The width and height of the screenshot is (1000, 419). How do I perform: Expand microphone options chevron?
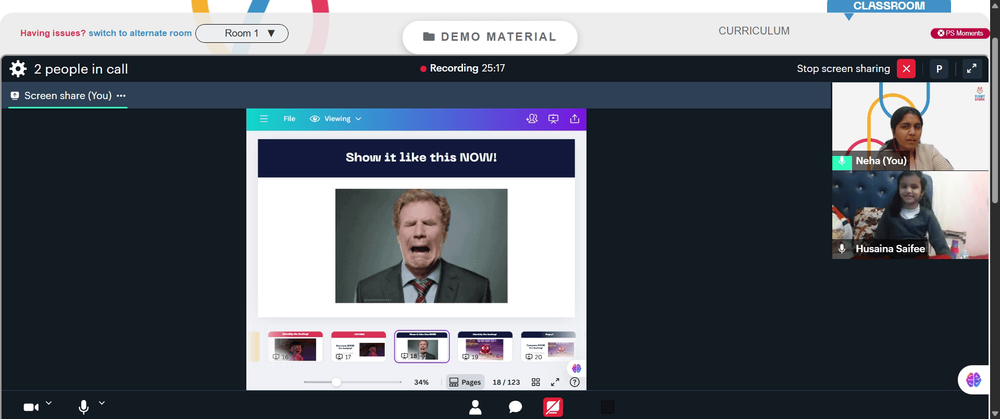click(x=101, y=403)
